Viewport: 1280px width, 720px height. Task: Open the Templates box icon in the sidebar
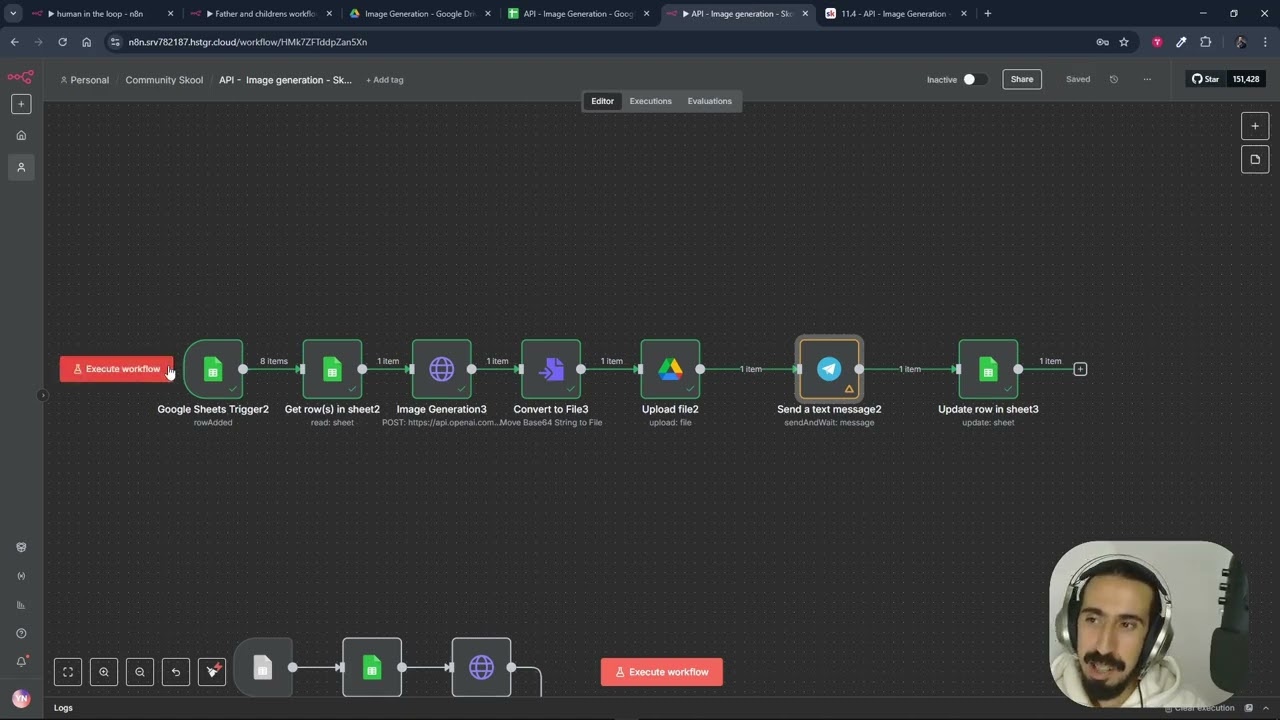21,547
